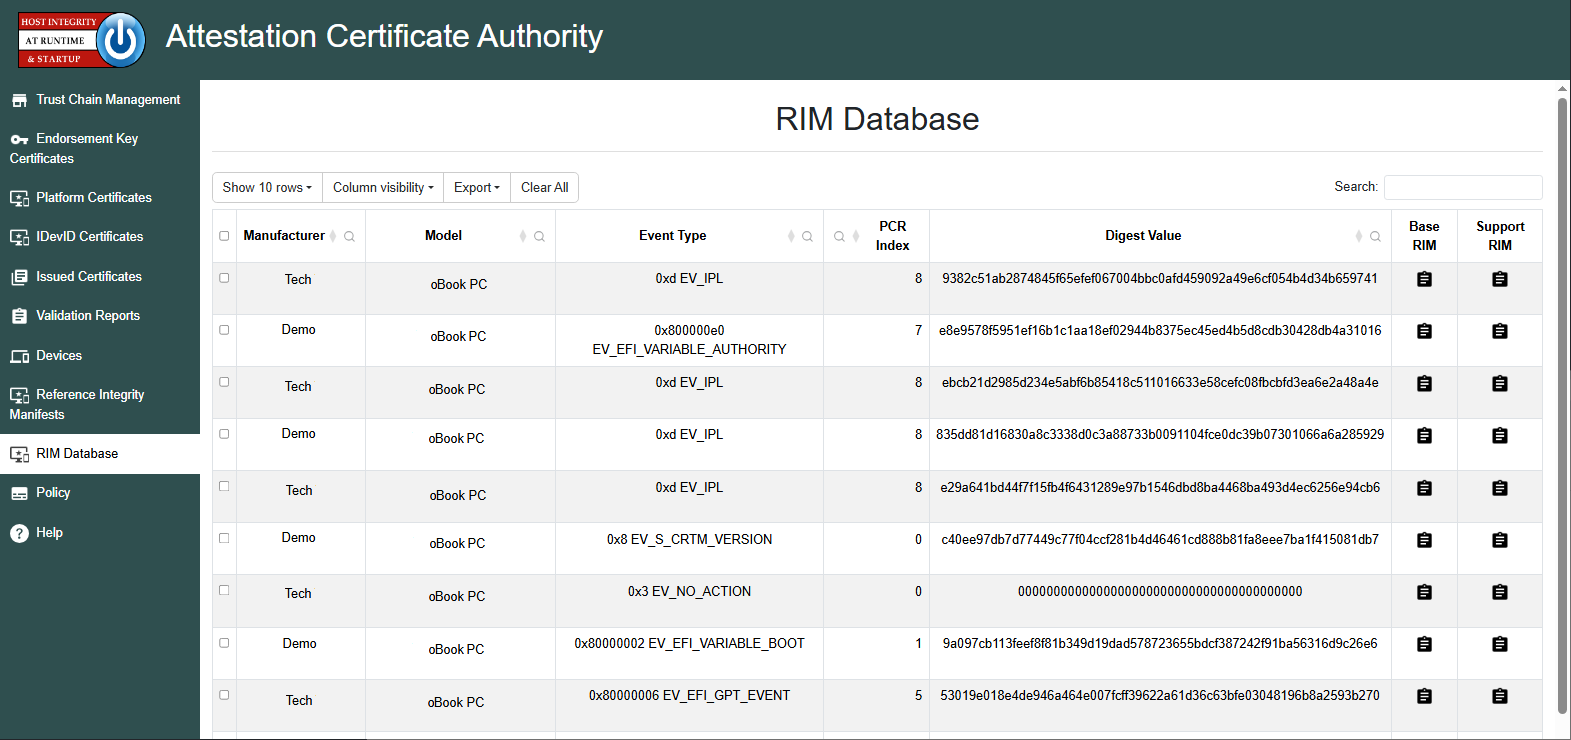Open Base RIM for the all-zeros digest row
This screenshot has width=1571, height=740.
coord(1424,592)
